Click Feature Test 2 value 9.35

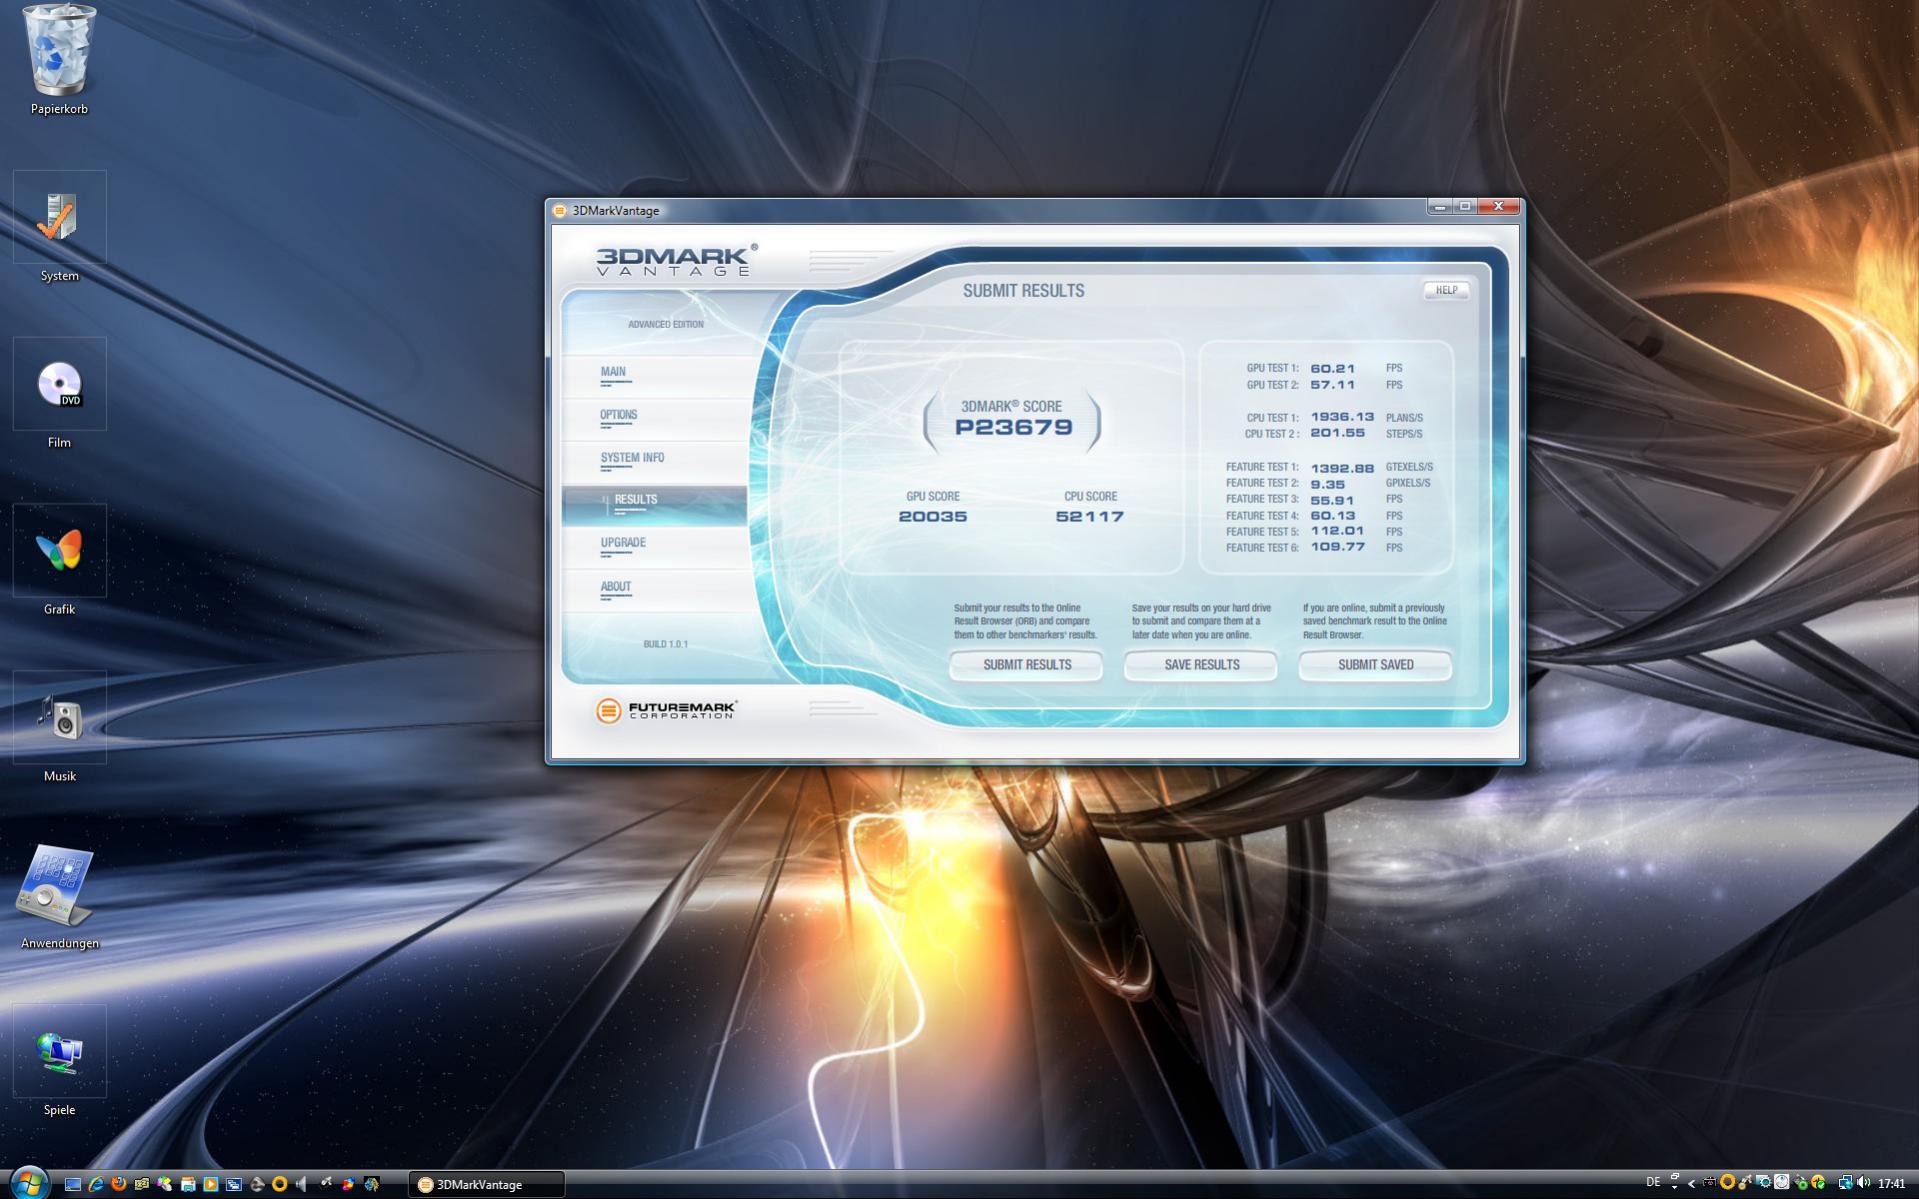pos(1328,483)
